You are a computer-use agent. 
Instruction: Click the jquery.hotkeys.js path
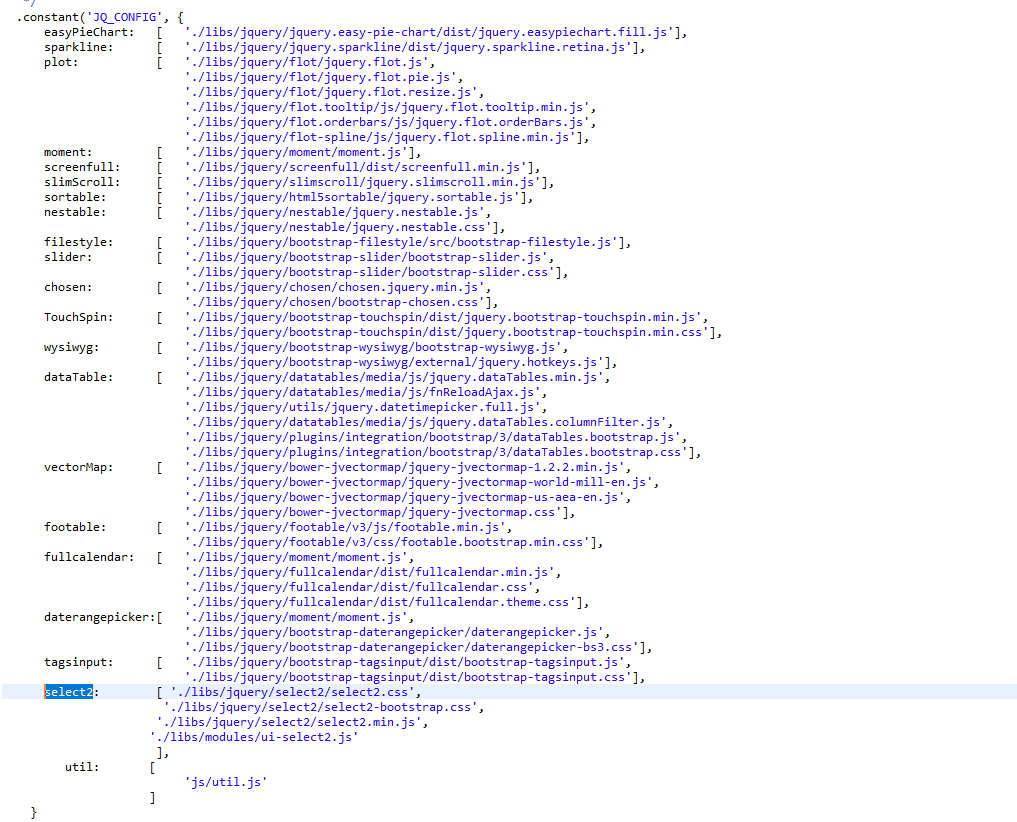click(x=394, y=361)
